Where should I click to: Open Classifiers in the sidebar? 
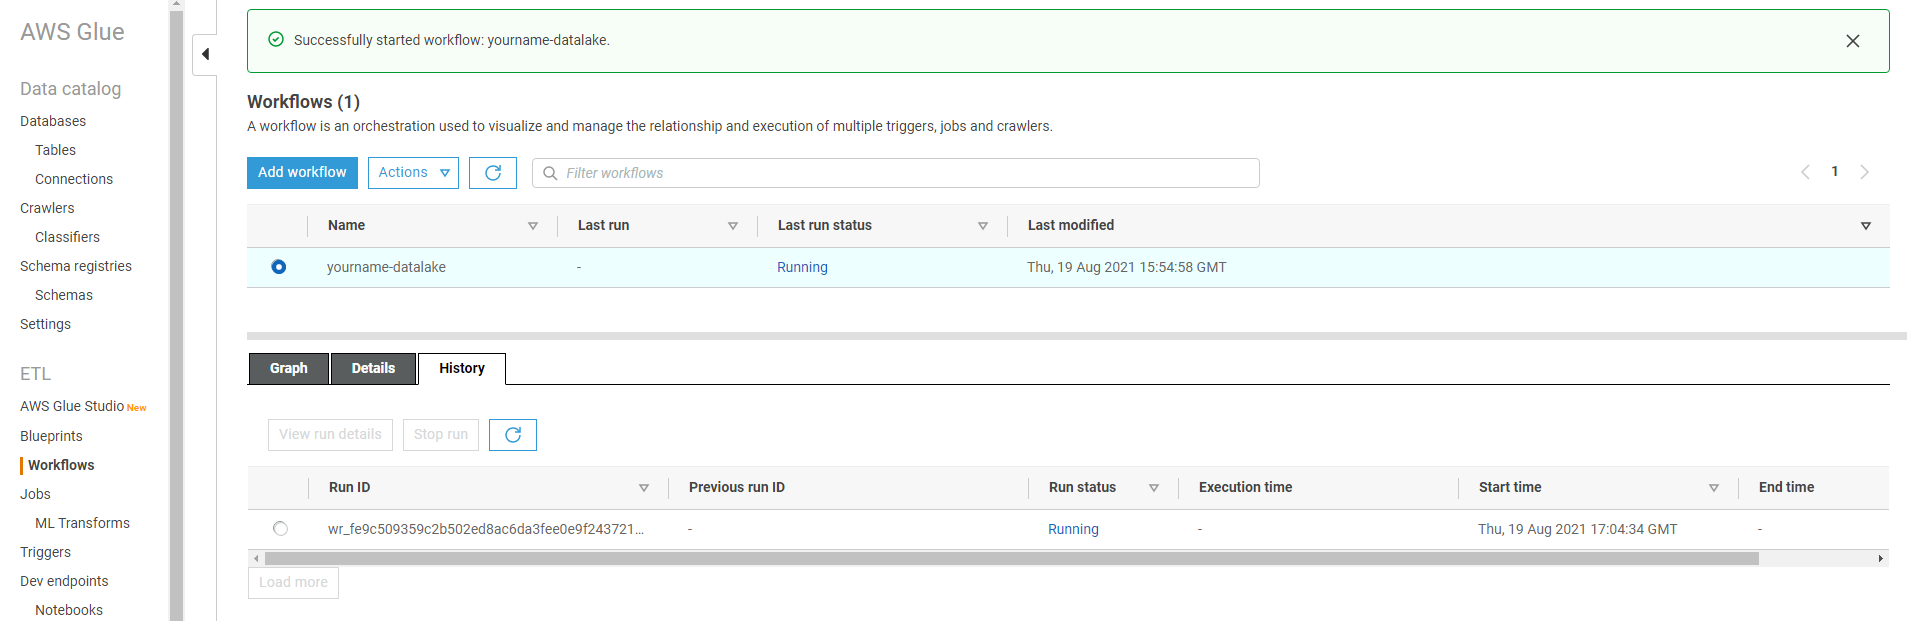[x=67, y=237]
